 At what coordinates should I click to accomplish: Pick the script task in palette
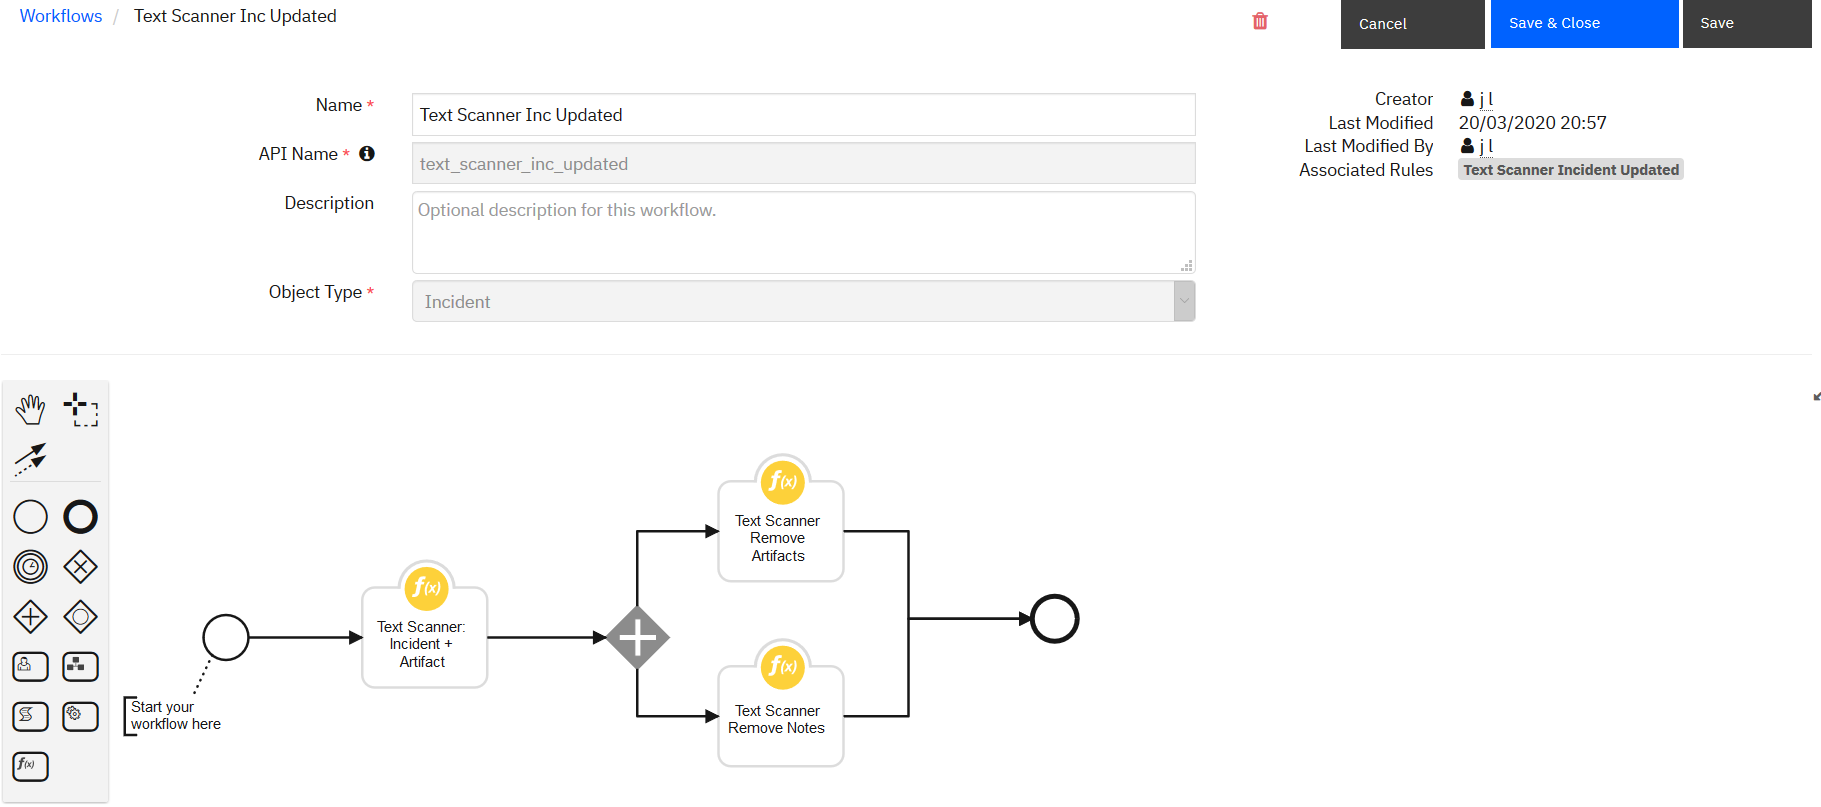(30, 716)
